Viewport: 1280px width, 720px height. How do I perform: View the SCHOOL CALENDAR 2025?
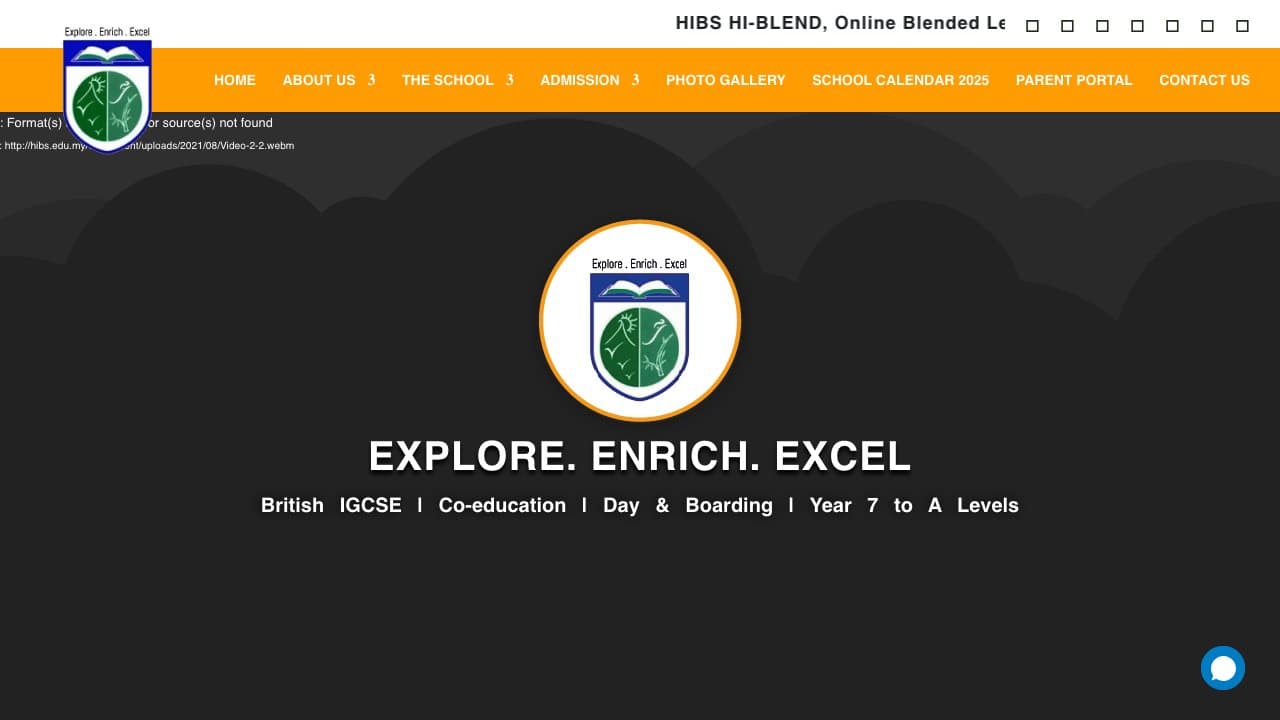[x=900, y=80]
